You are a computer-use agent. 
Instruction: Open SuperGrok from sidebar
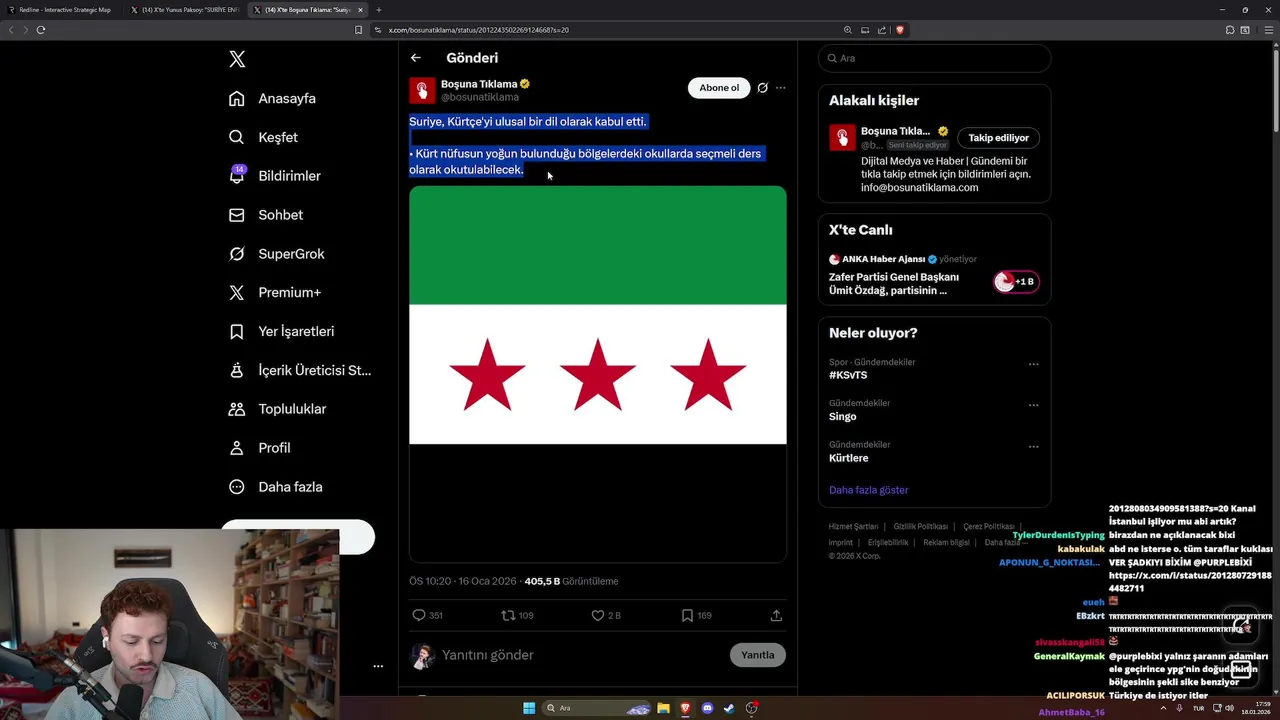pyautogui.click(x=276, y=254)
